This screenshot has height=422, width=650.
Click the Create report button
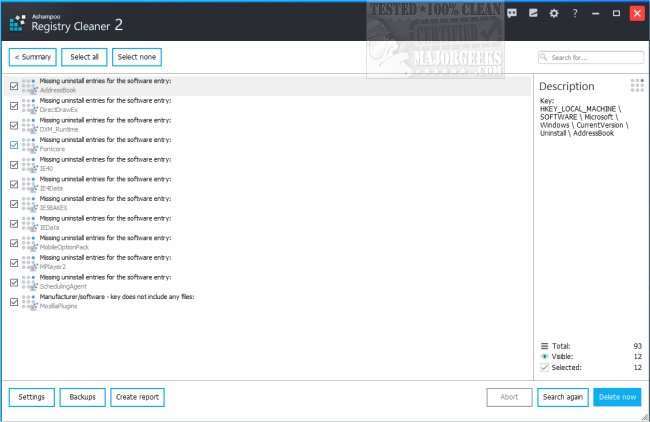tap(137, 397)
